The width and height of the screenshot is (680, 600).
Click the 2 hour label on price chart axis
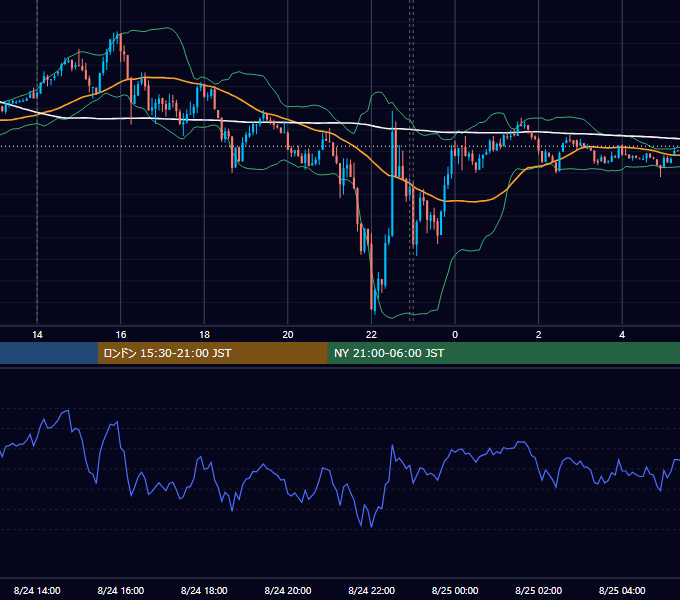click(x=538, y=335)
